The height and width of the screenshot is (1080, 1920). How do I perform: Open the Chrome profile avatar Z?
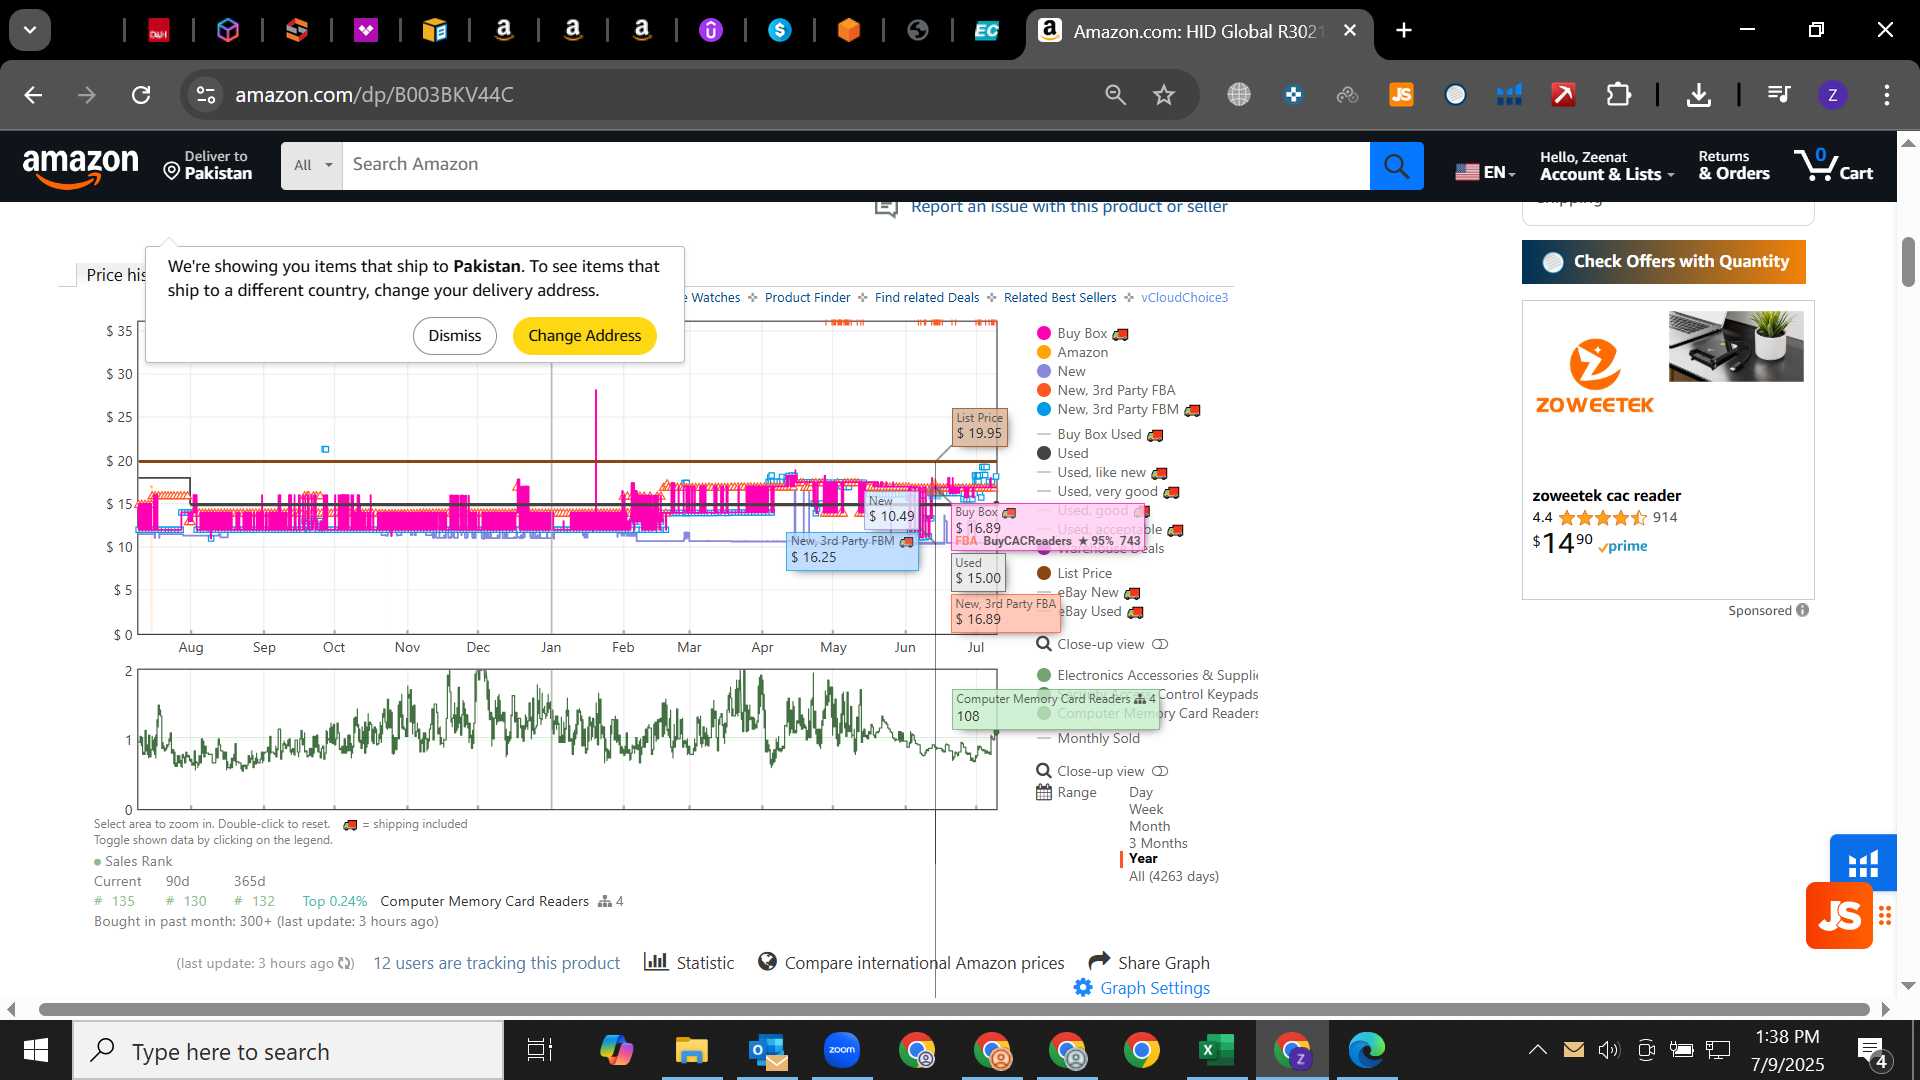1832,95
